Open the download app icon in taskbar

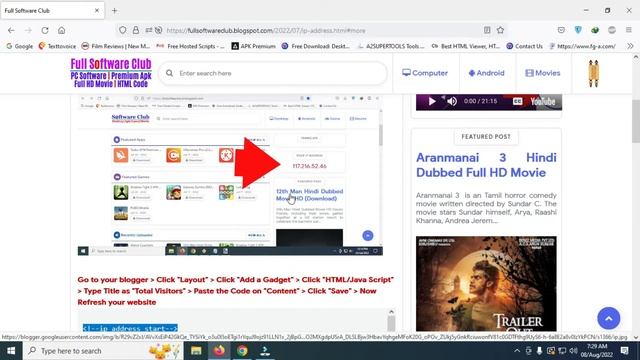265,351
